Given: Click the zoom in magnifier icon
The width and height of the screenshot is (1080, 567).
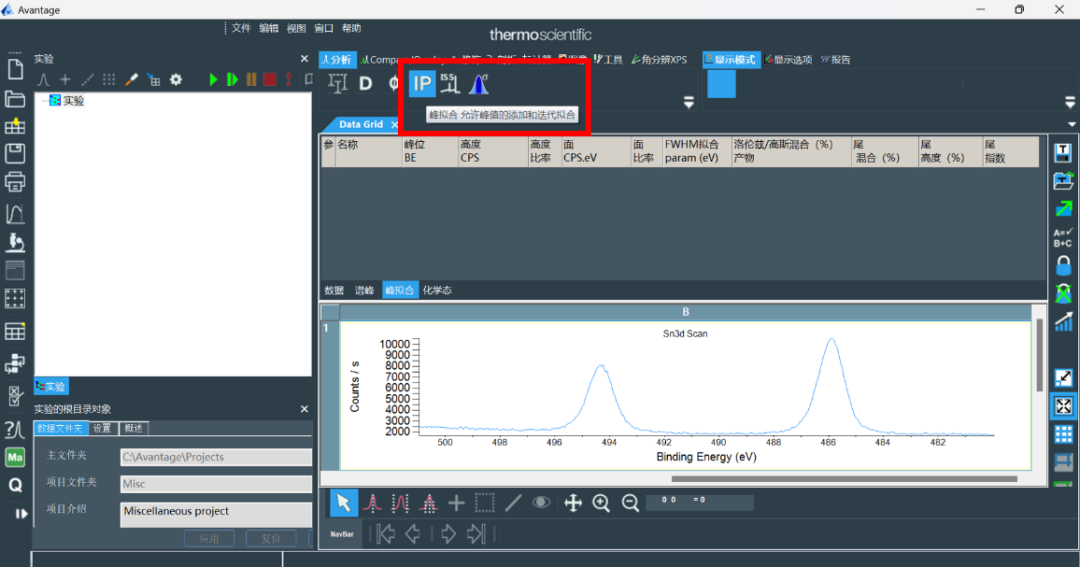Looking at the screenshot, I should [601, 503].
